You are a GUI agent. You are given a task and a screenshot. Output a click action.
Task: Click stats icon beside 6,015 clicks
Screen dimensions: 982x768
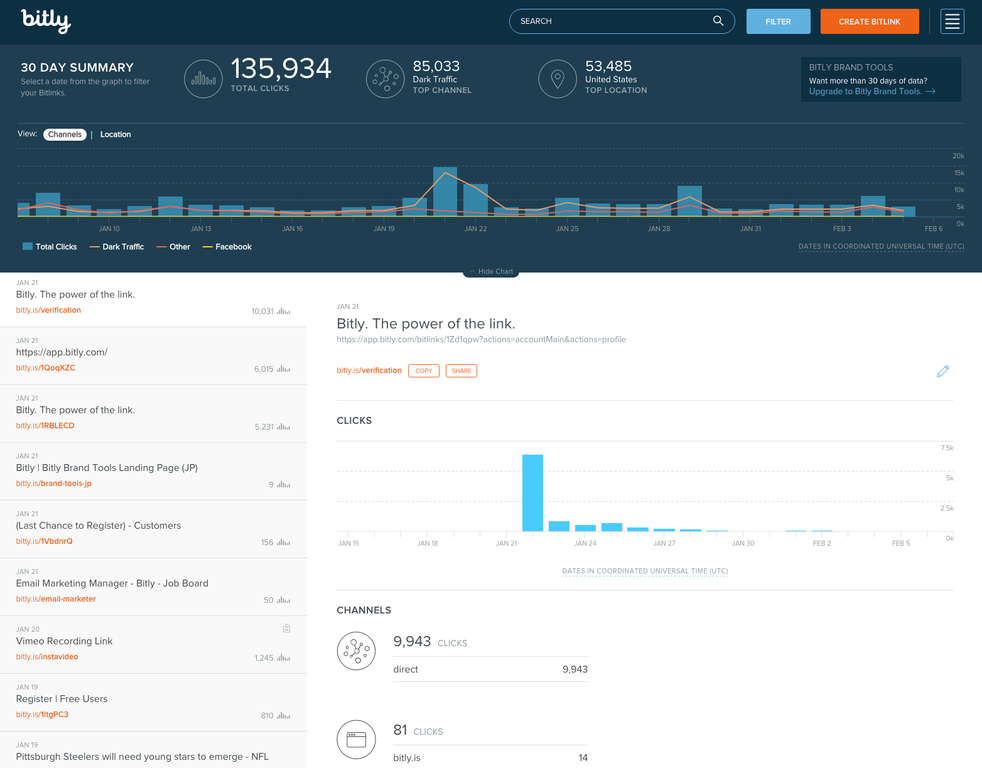284,369
